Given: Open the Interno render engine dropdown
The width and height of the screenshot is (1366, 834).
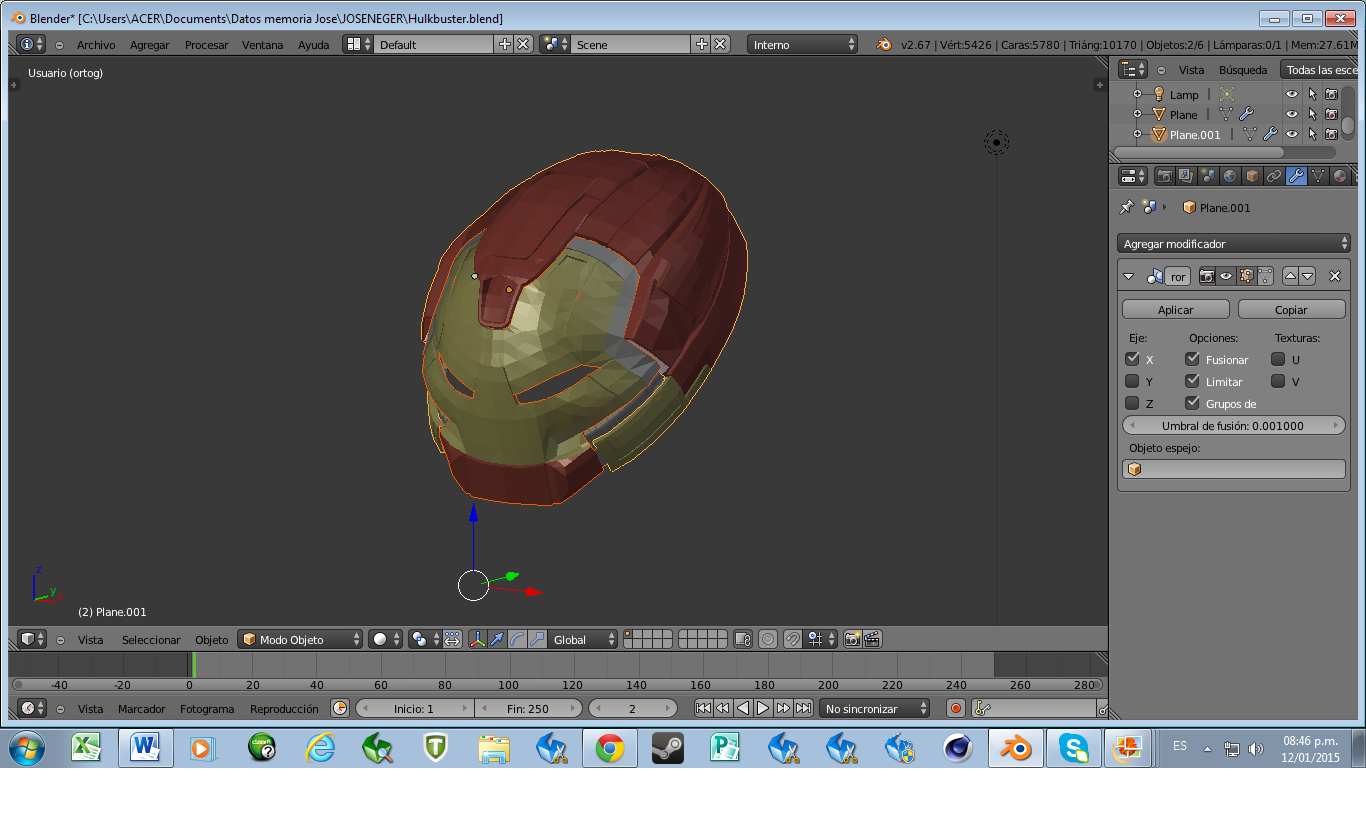Looking at the screenshot, I should [803, 45].
